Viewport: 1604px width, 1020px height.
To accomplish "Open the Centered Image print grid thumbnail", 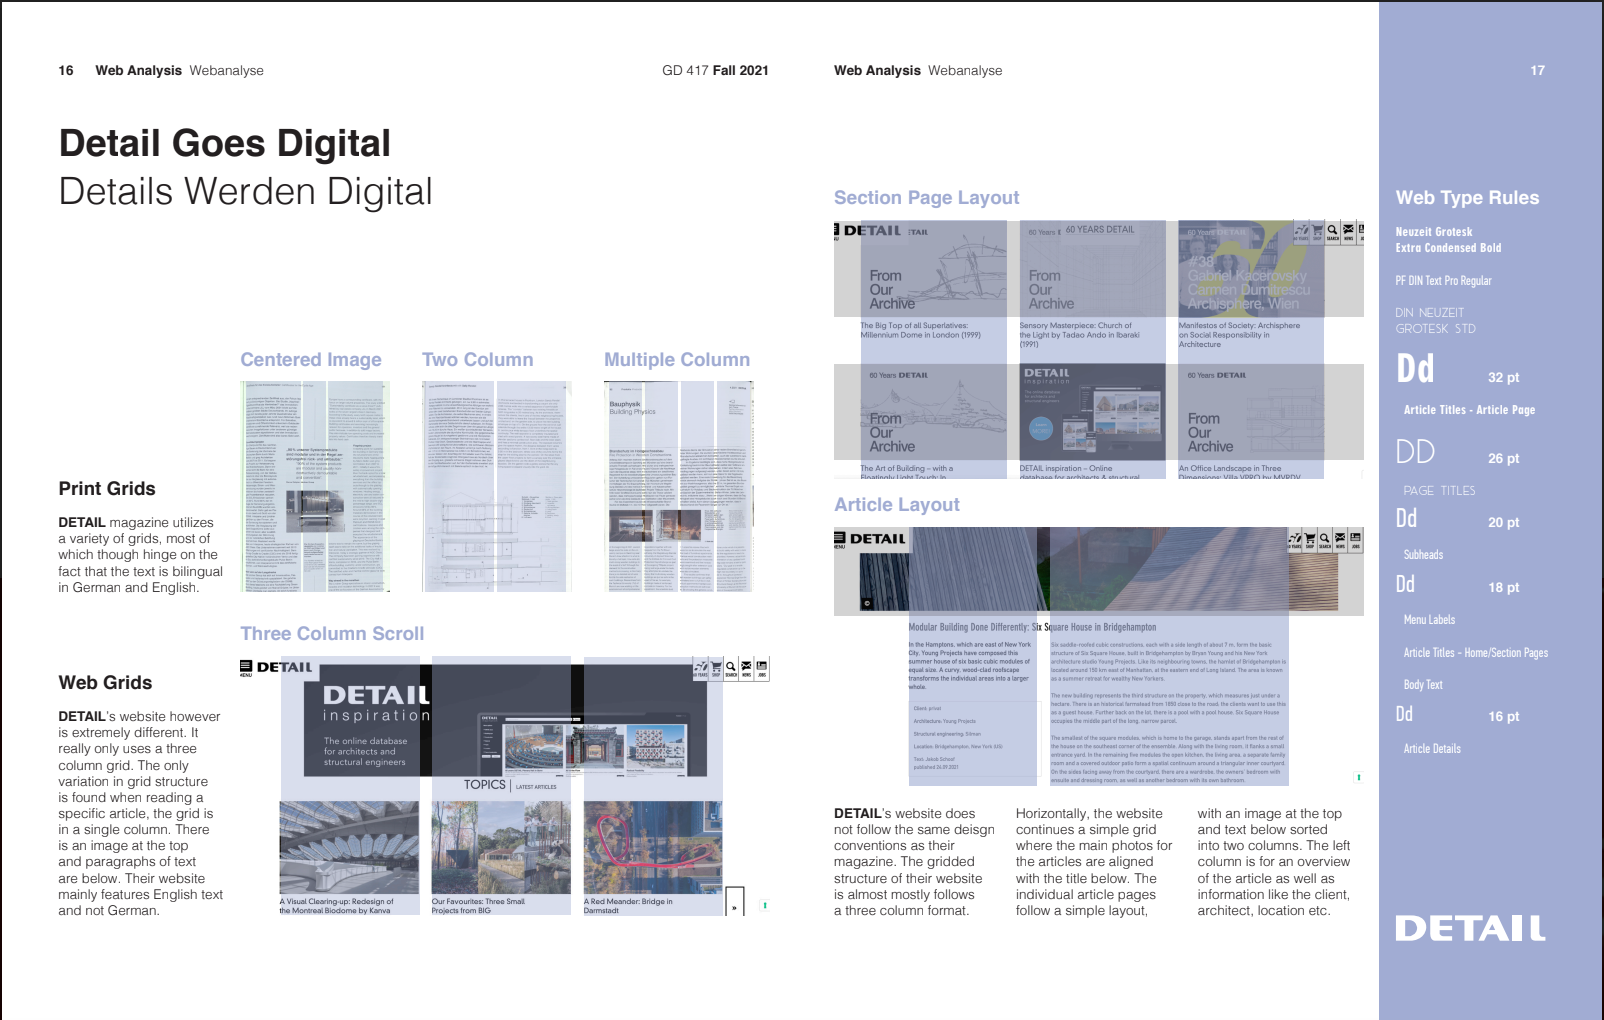I will pos(315,486).
